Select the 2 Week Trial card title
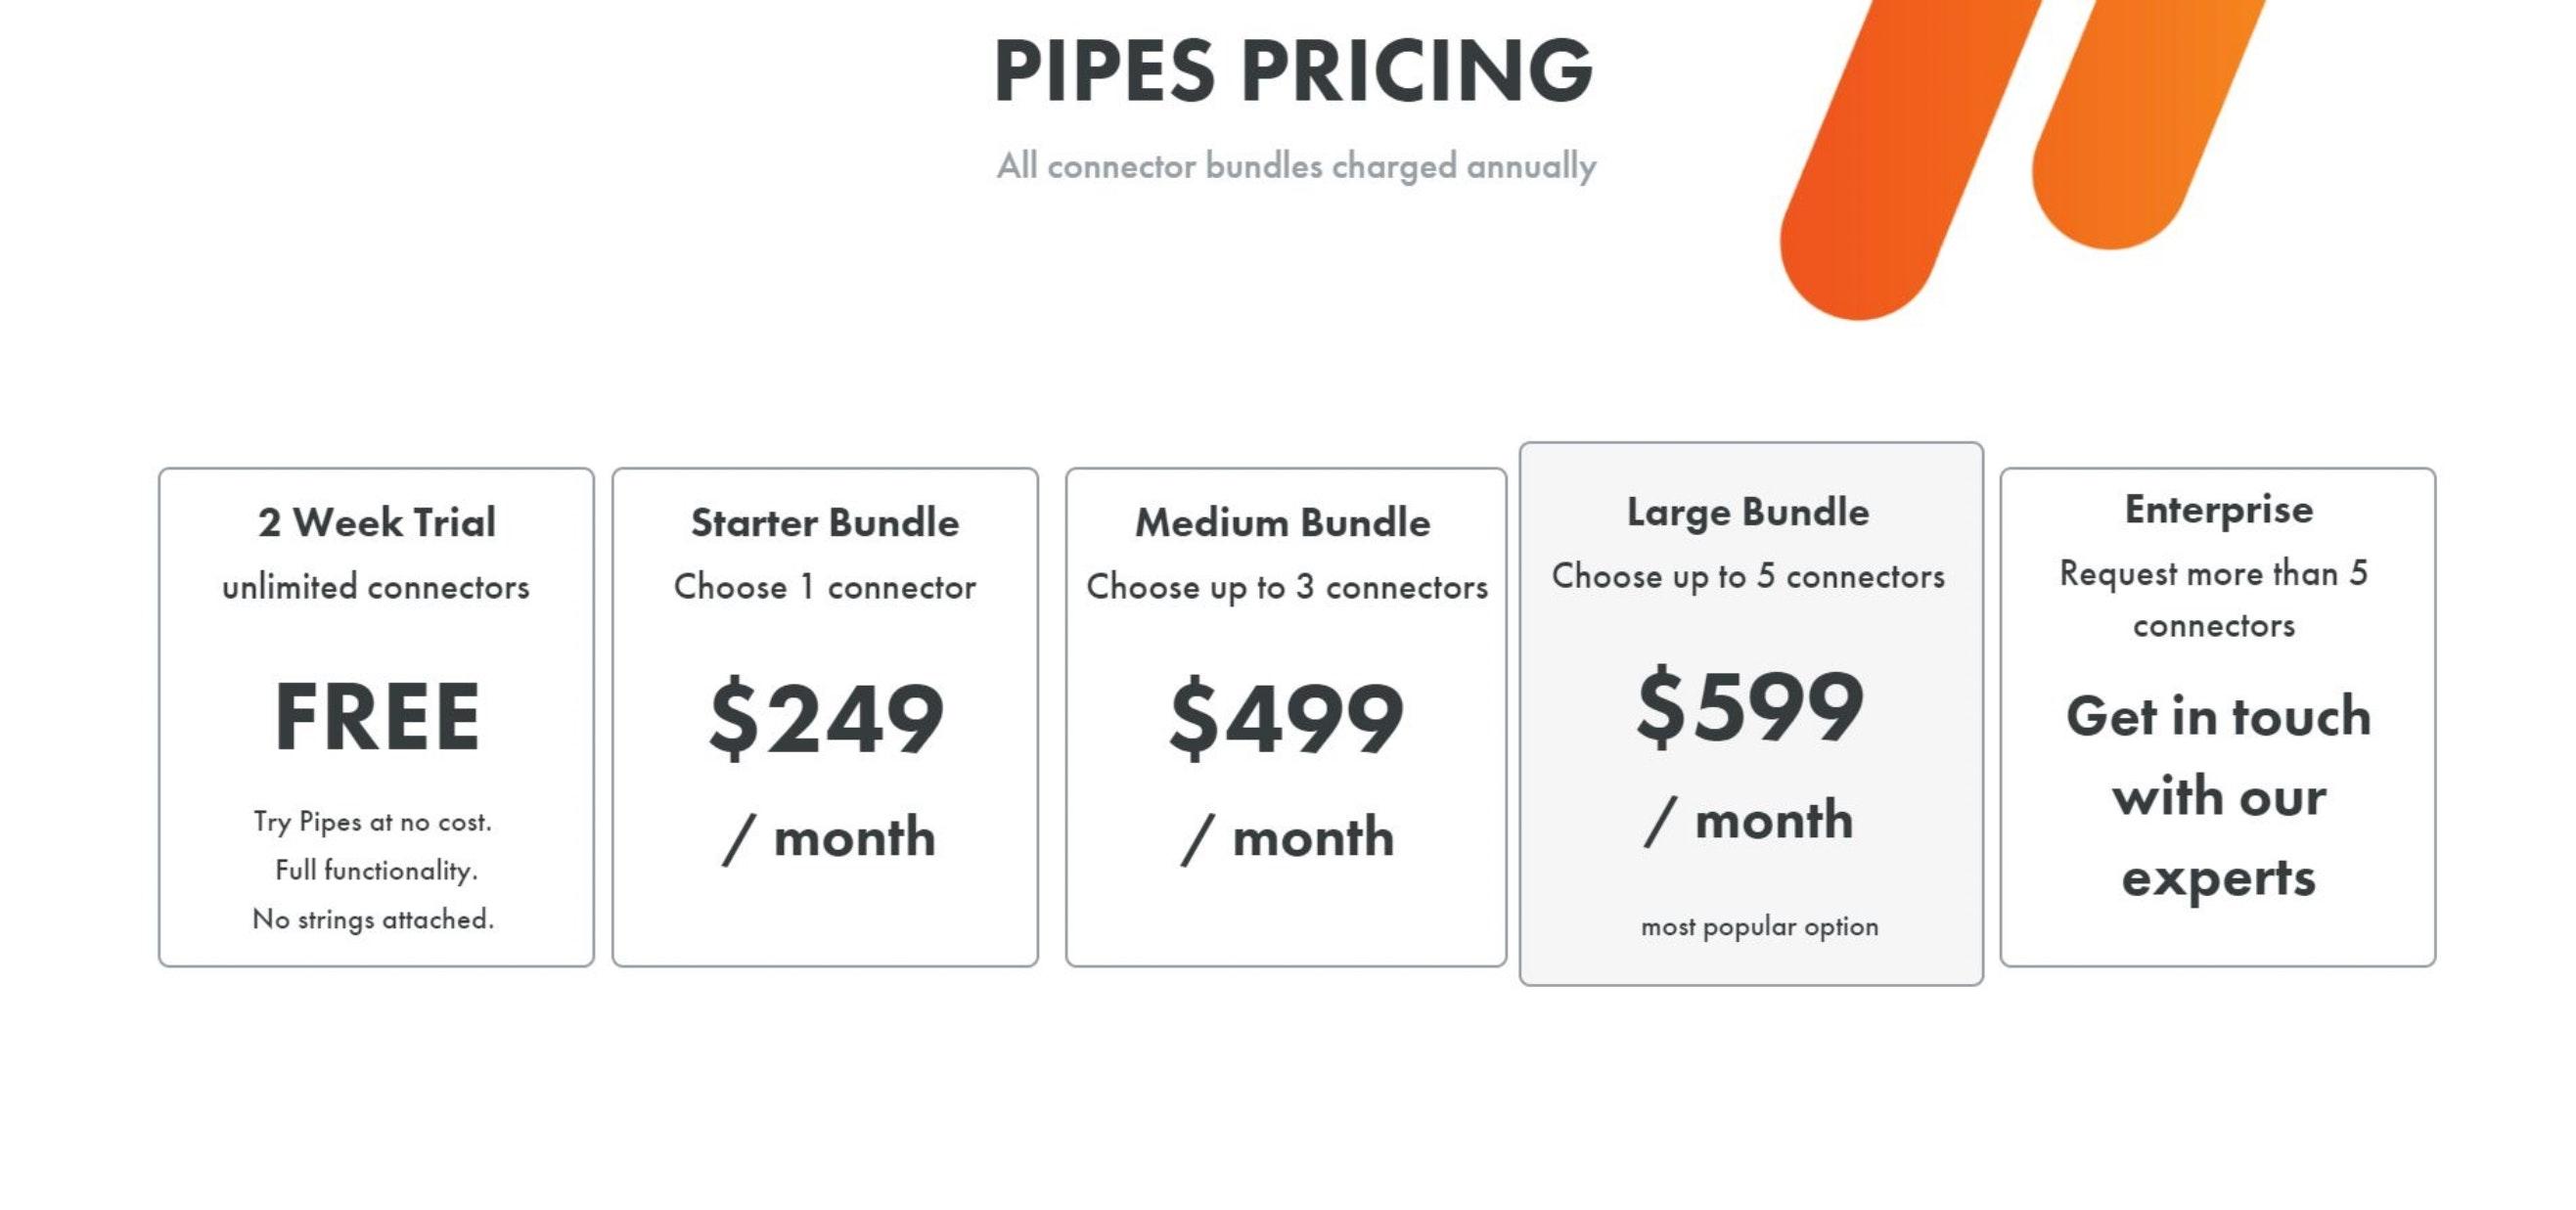This screenshot has height=1210, width=2576. click(x=376, y=522)
